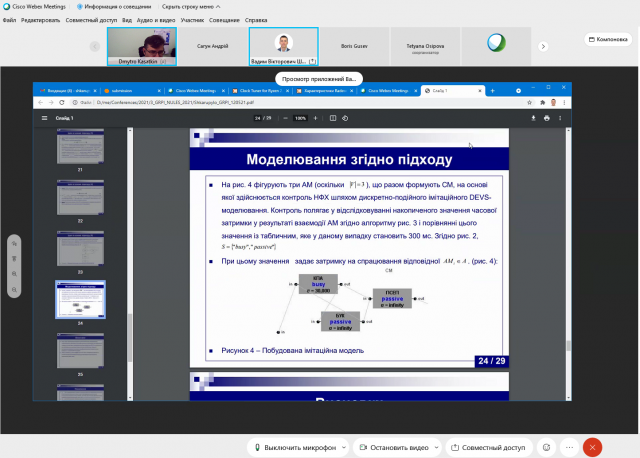Open new browser tab plus button

492,91
